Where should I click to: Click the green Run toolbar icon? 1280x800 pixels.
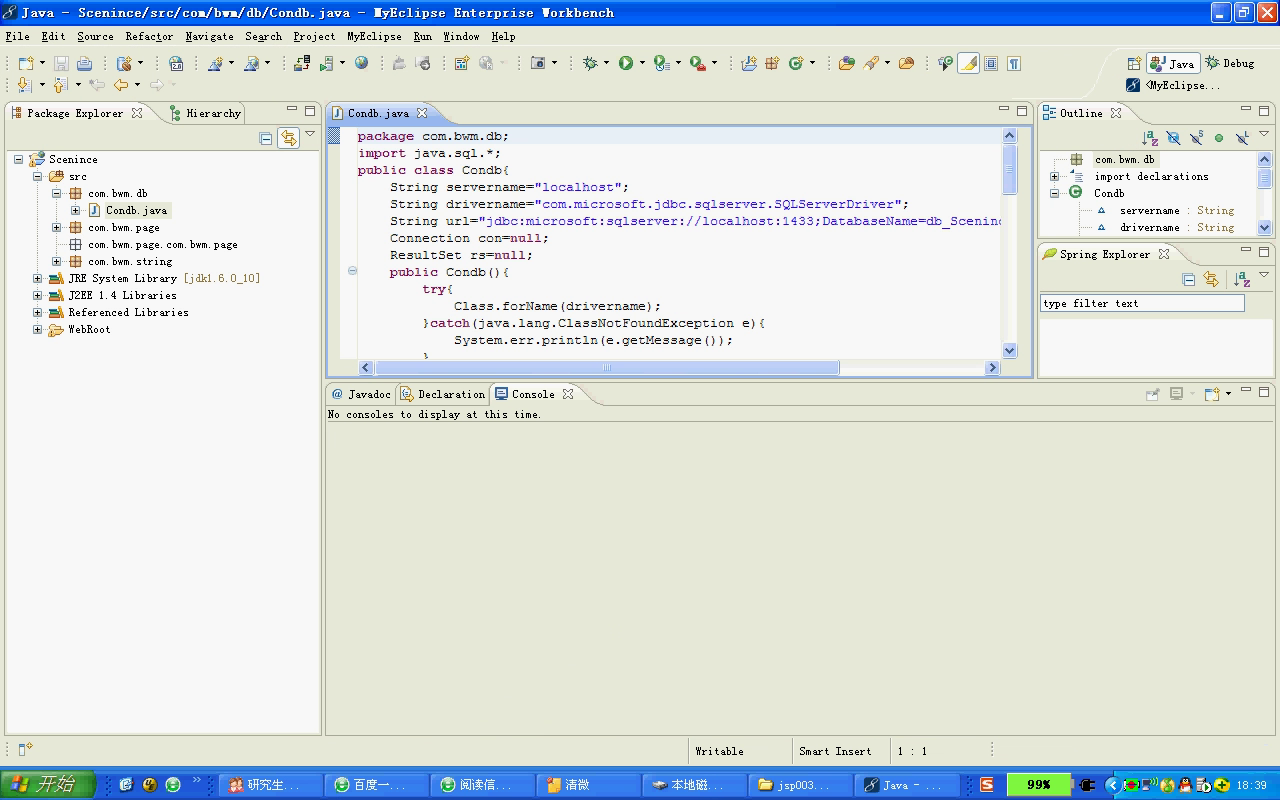point(625,63)
